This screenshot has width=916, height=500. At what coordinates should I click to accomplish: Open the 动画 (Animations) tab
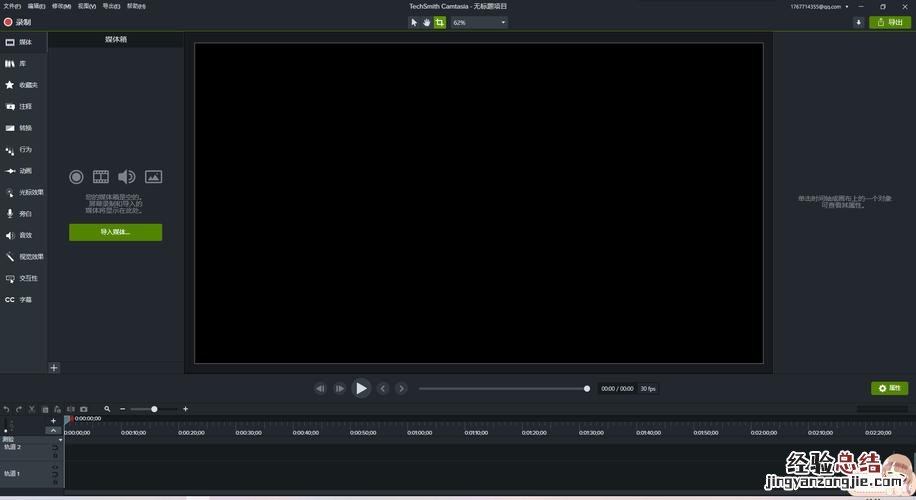tap(23, 171)
